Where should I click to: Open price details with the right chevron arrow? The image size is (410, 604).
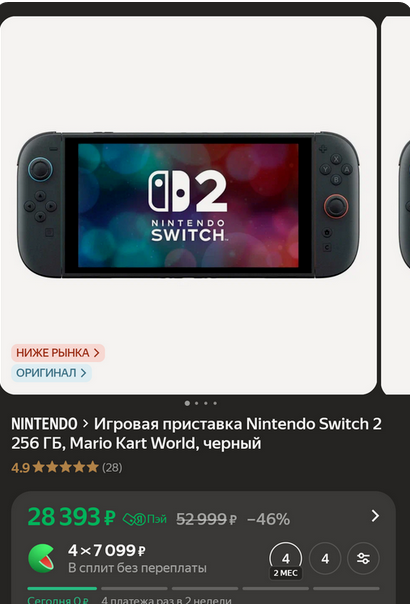(375, 516)
